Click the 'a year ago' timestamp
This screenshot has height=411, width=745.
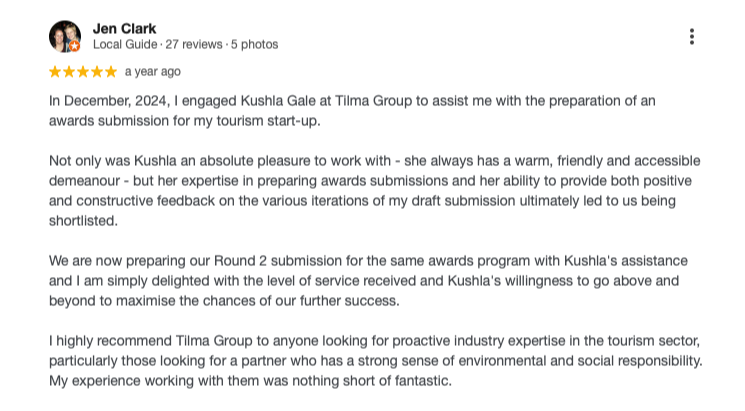153,72
